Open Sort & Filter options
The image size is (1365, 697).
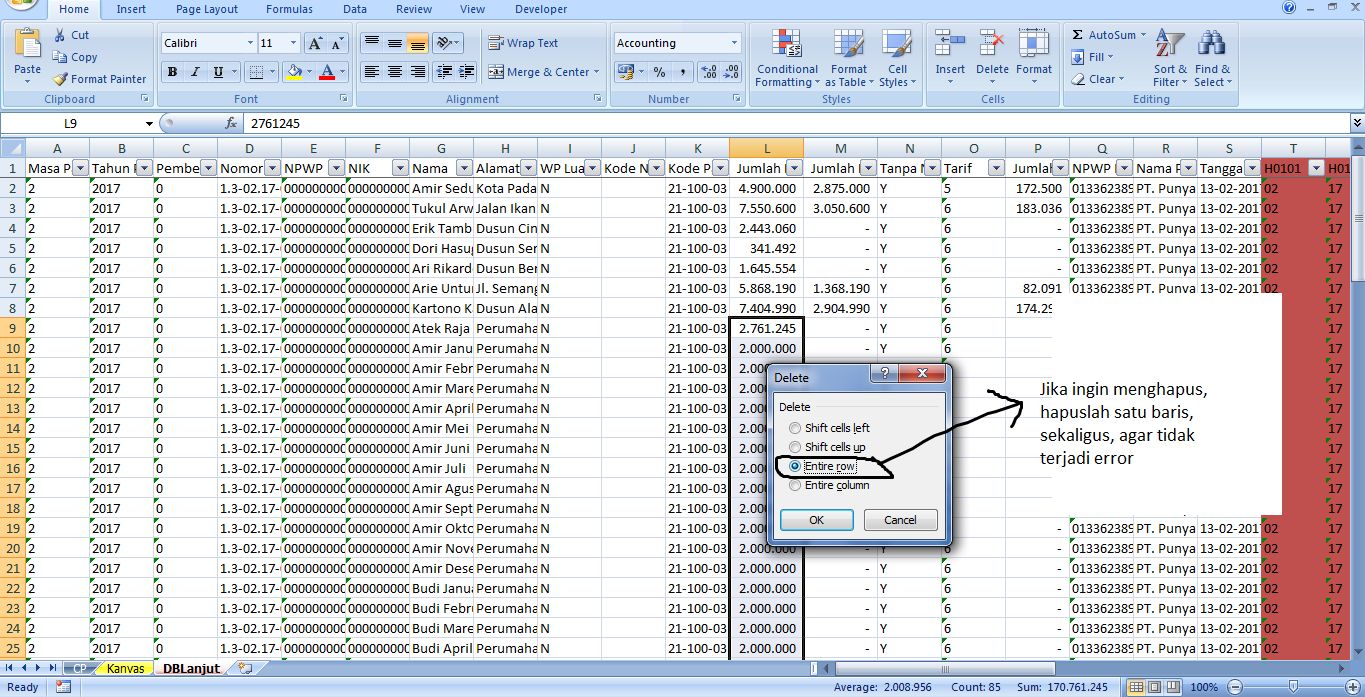(1168, 58)
